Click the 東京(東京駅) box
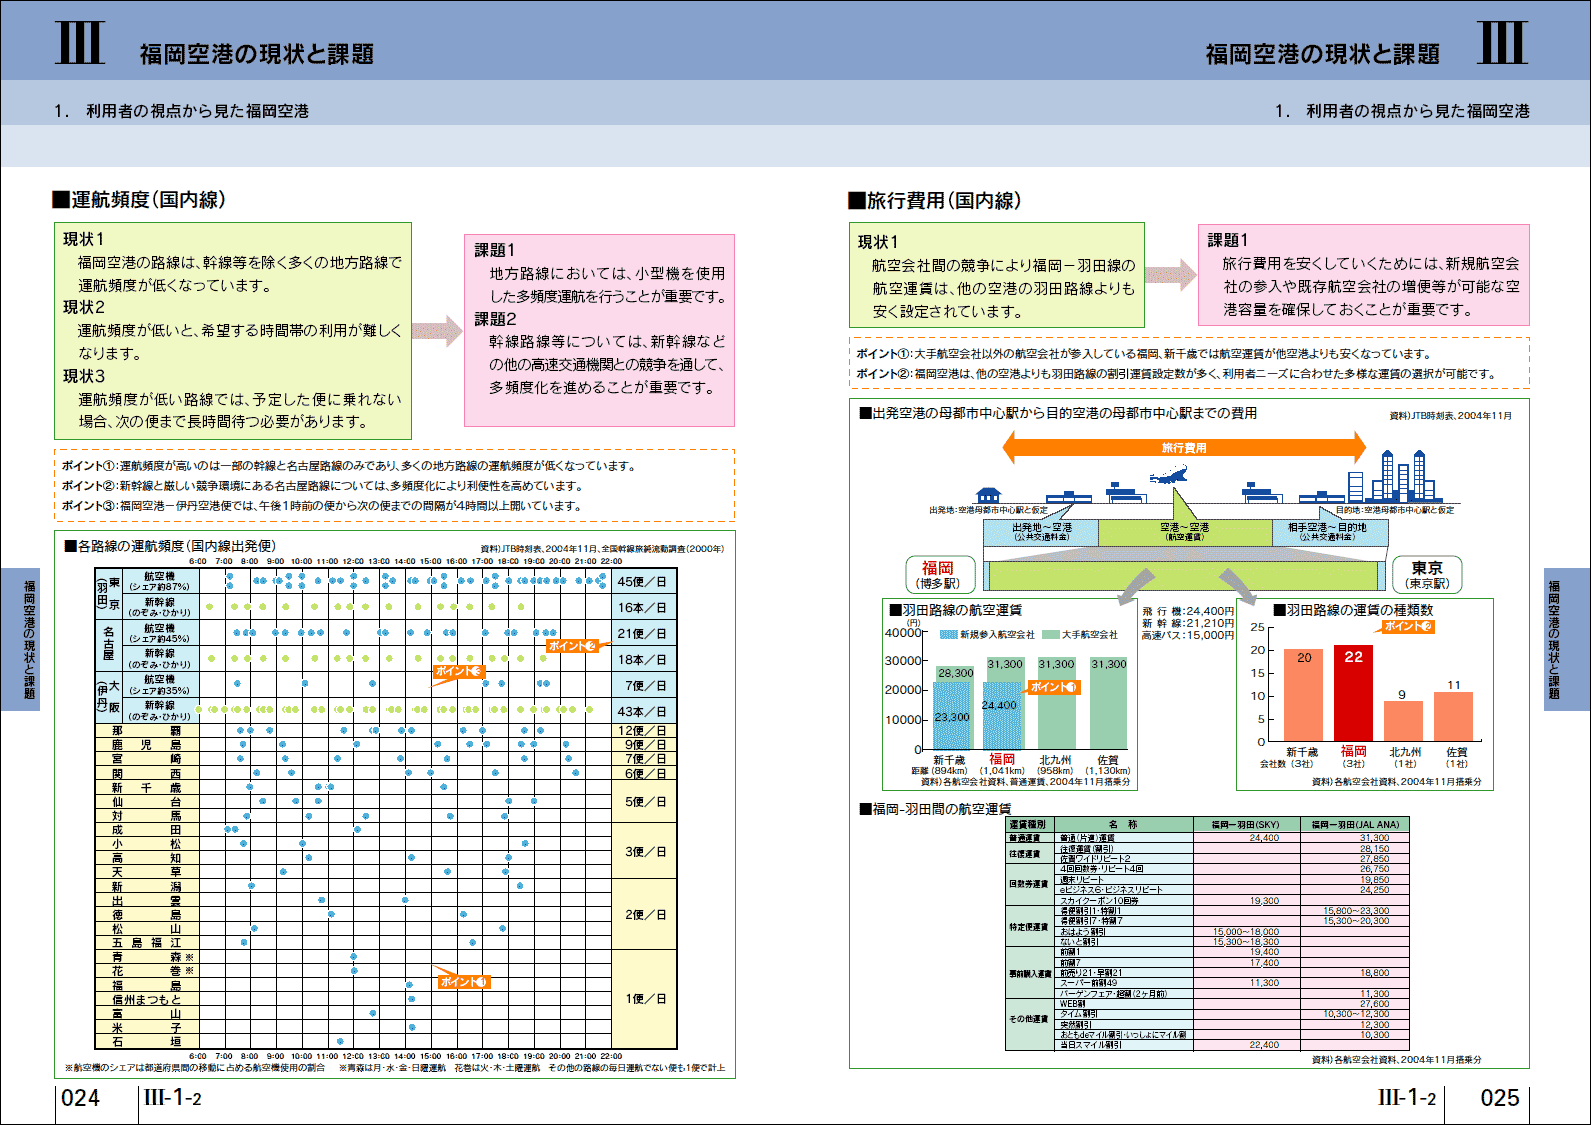 pyautogui.click(x=1427, y=574)
